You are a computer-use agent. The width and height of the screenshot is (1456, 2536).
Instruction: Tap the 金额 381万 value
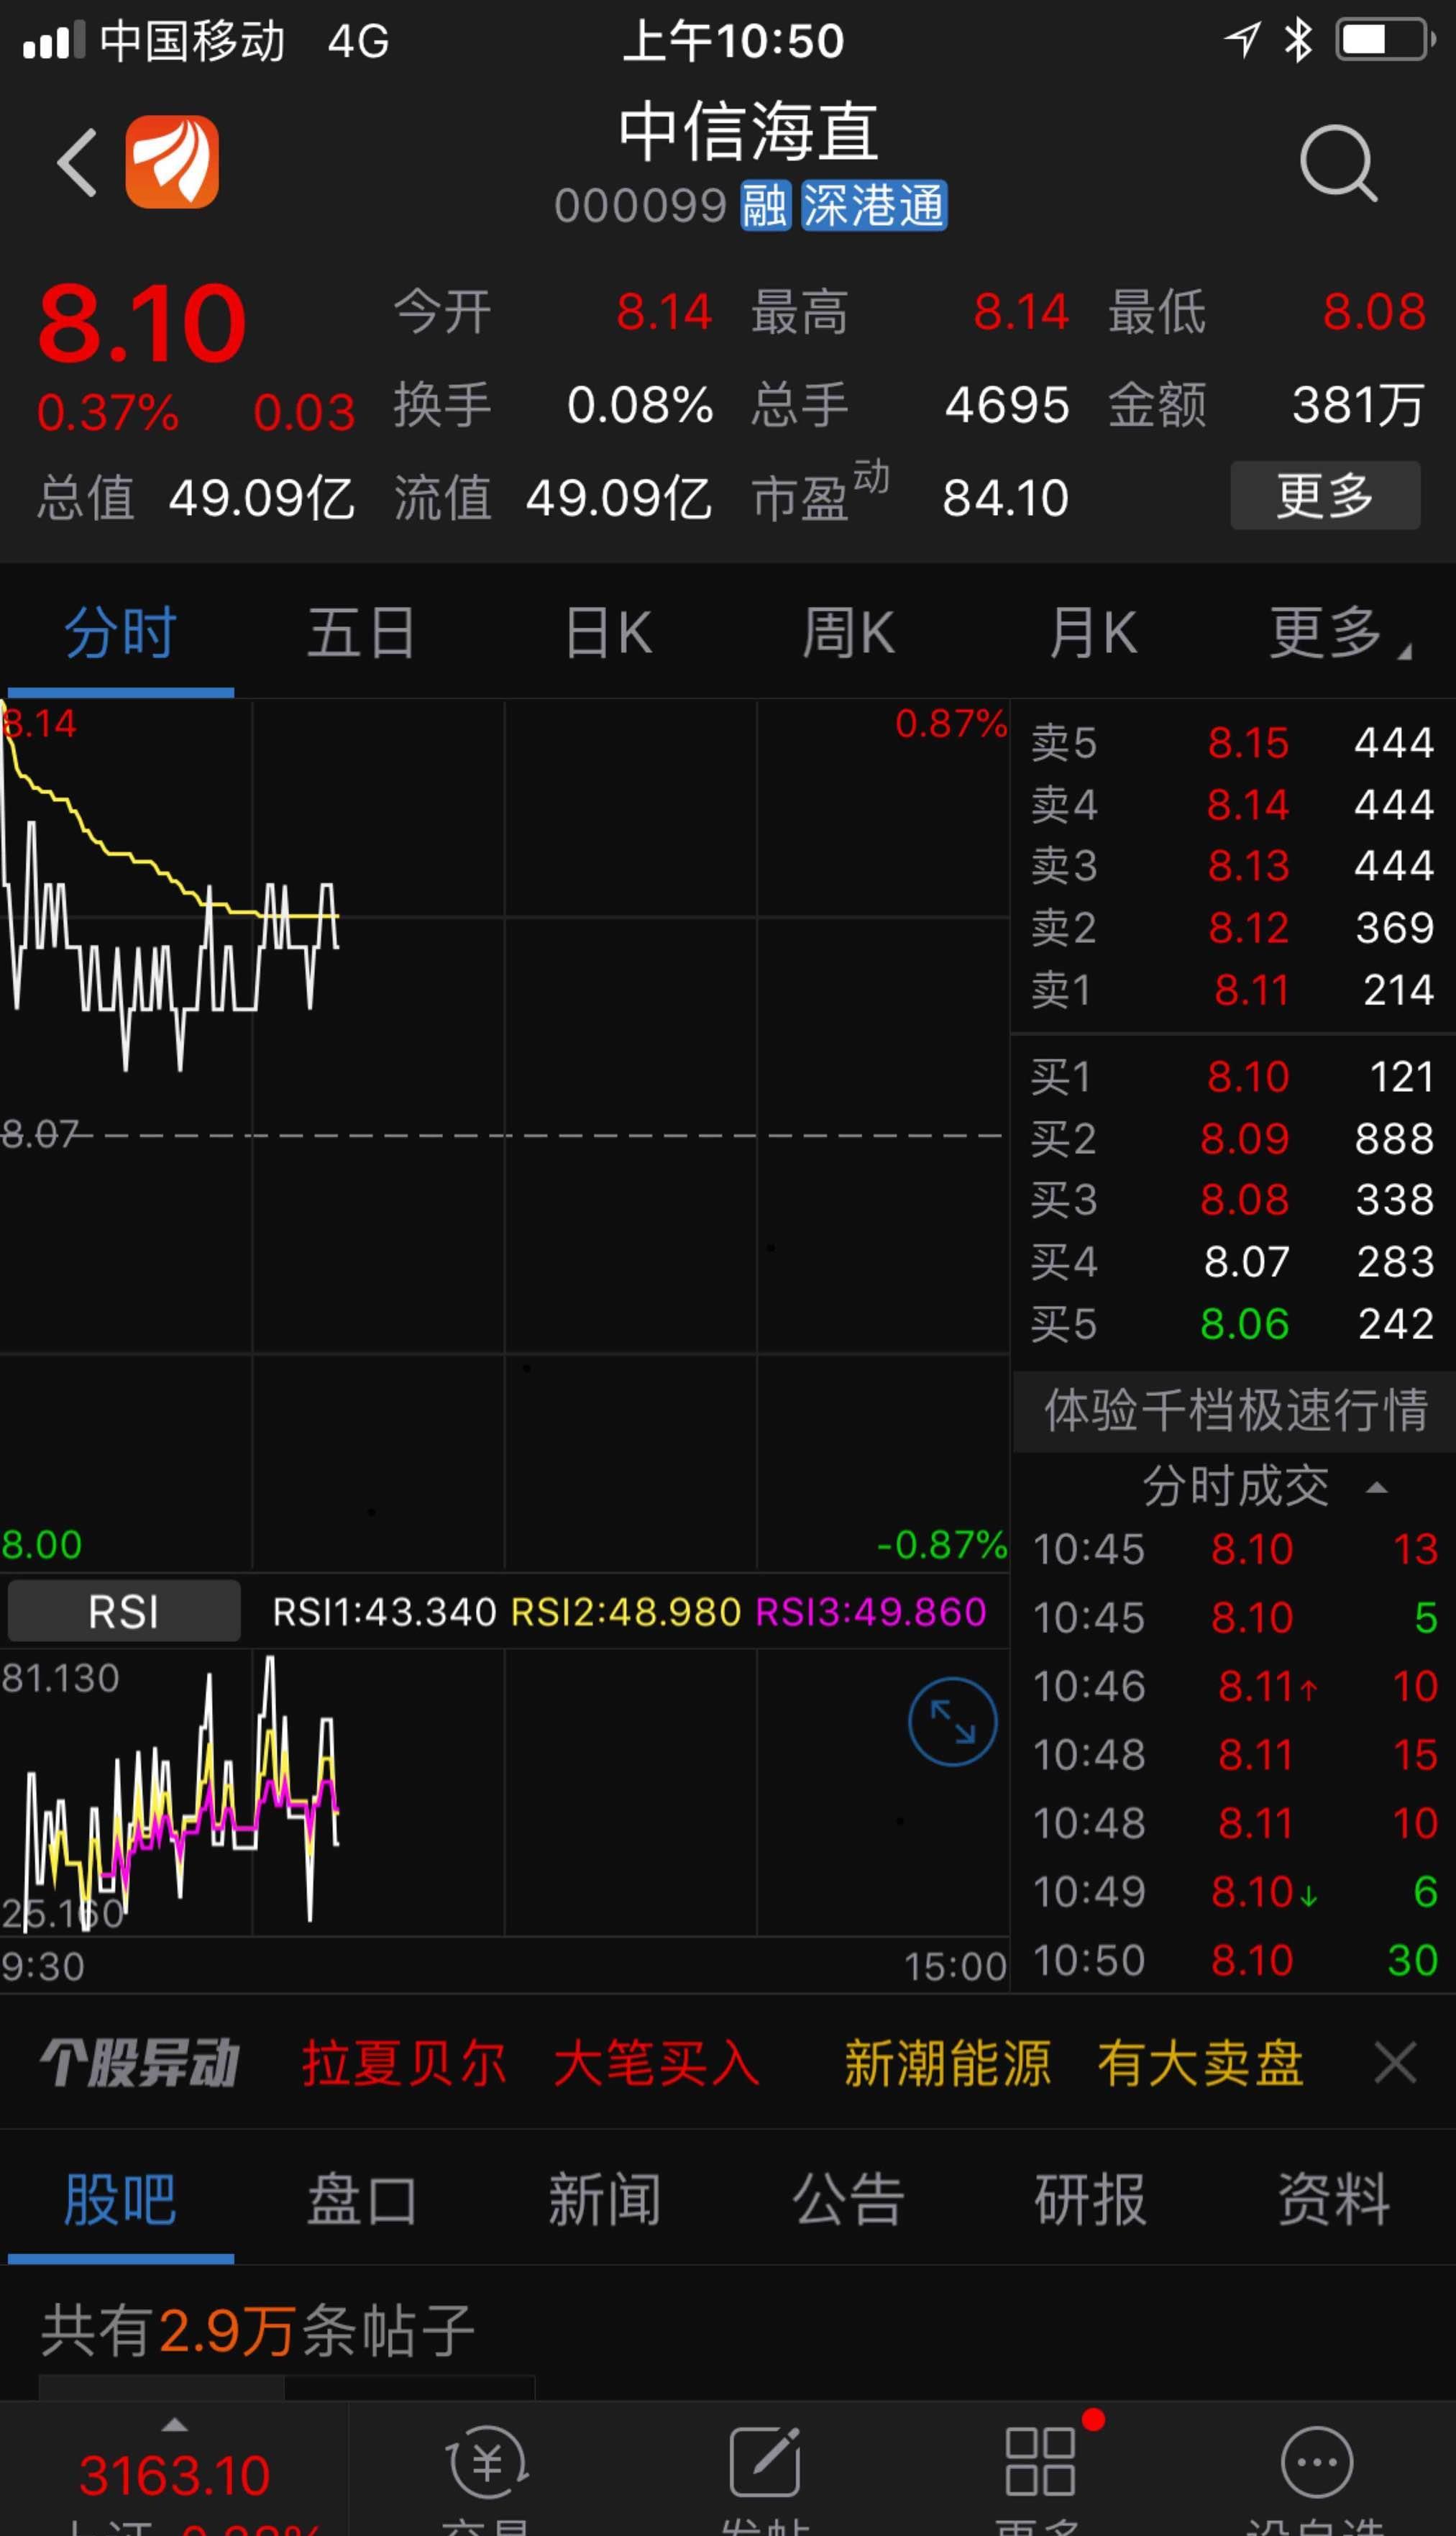(x=1357, y=405)
